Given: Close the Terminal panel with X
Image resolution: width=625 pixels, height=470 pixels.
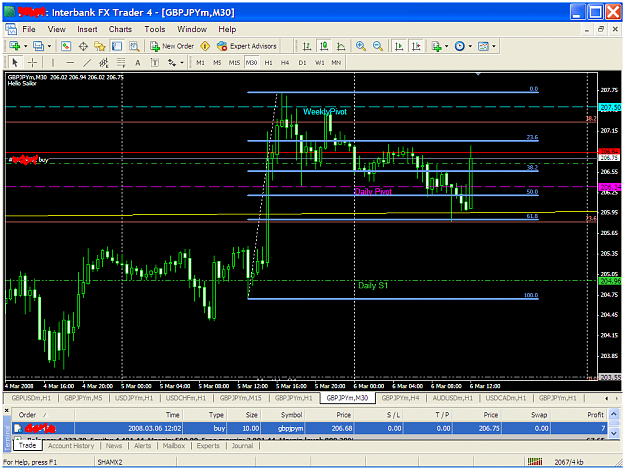Looking at the screenshot, I should [x=6, y=410].
